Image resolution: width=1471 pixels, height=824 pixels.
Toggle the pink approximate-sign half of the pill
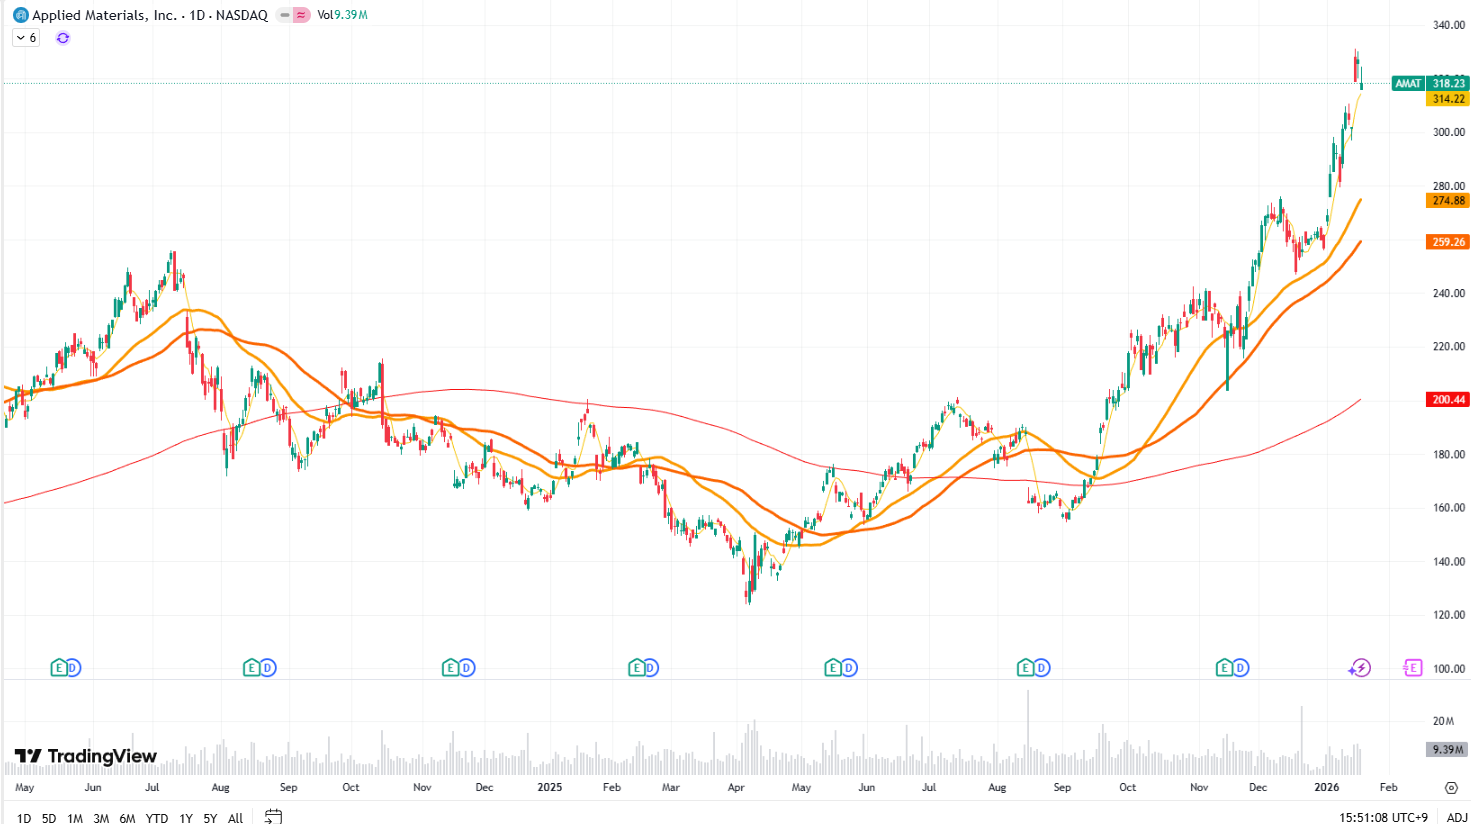coord(301,15)
